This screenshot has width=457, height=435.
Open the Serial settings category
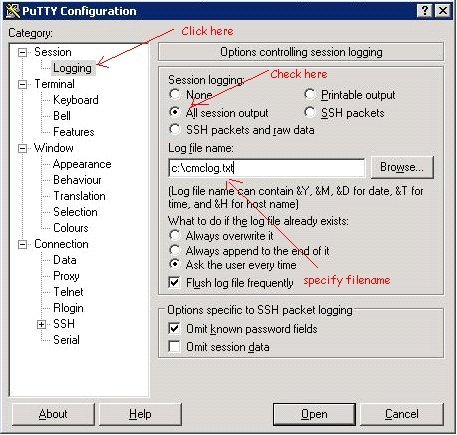[66, 340]
